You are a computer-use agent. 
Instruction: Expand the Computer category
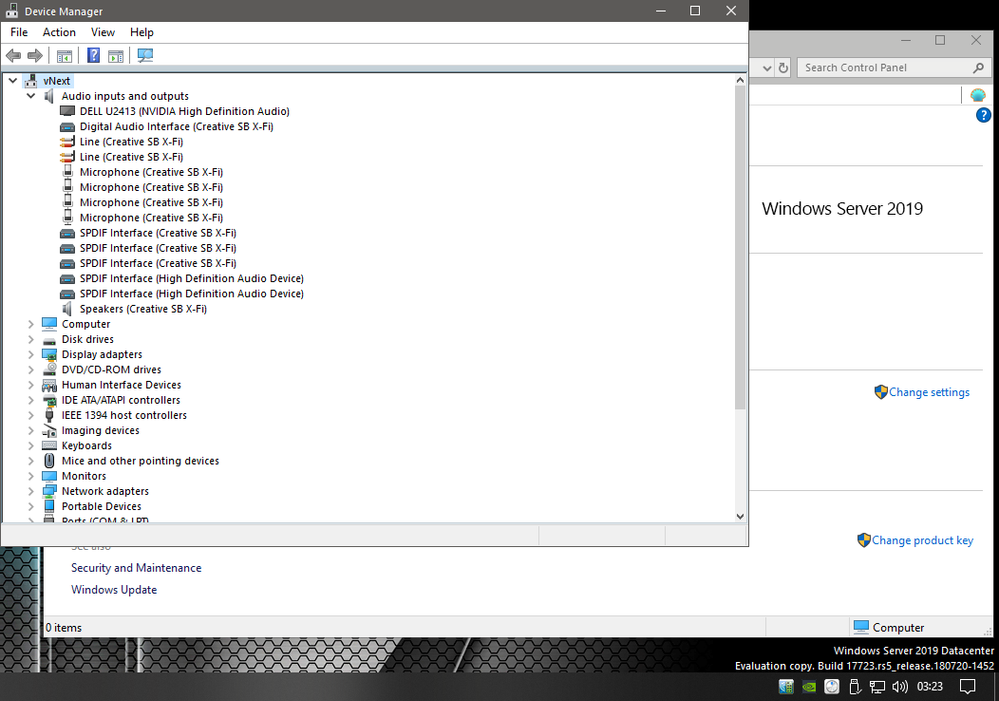click(31, 324)
